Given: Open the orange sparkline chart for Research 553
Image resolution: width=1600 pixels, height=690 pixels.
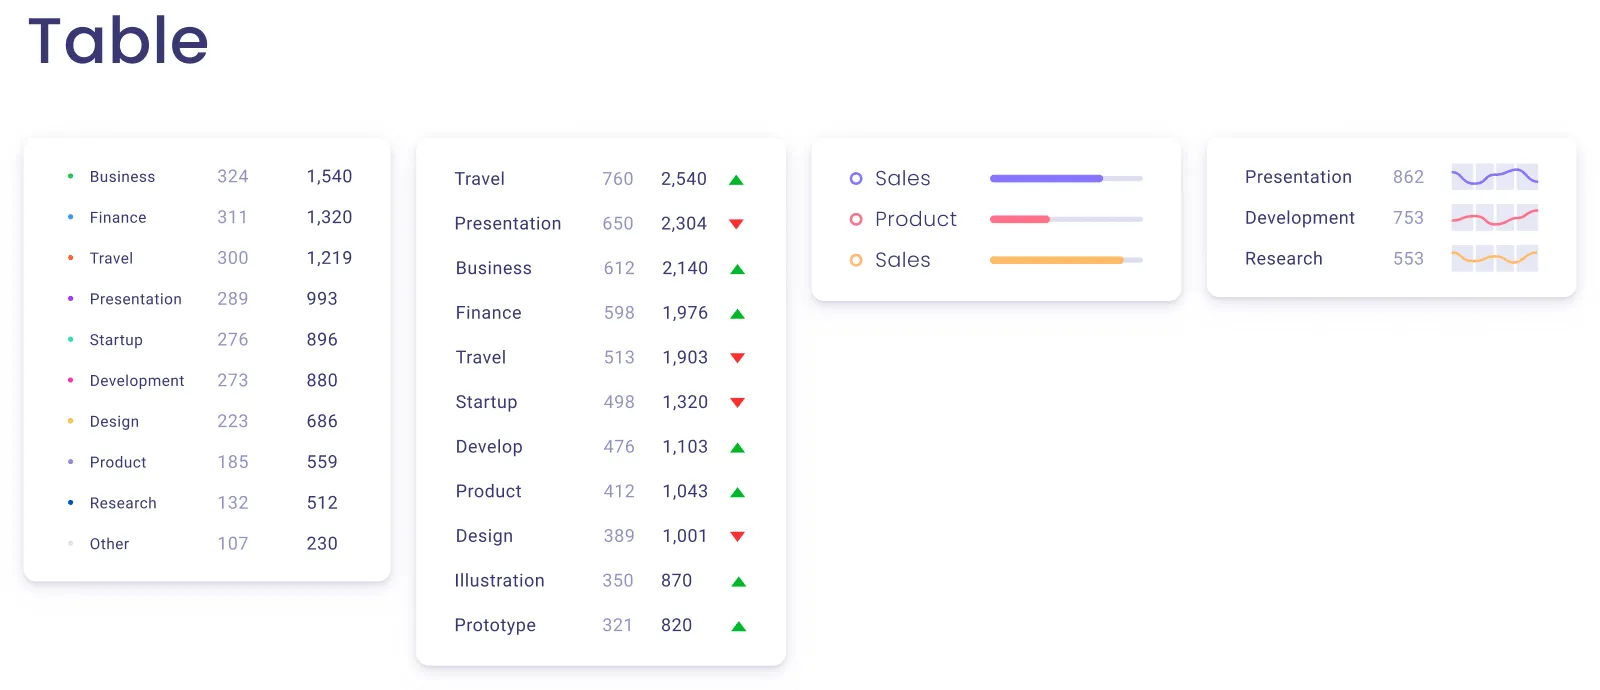Looking at the screenshot, I should coord(1494,259).
